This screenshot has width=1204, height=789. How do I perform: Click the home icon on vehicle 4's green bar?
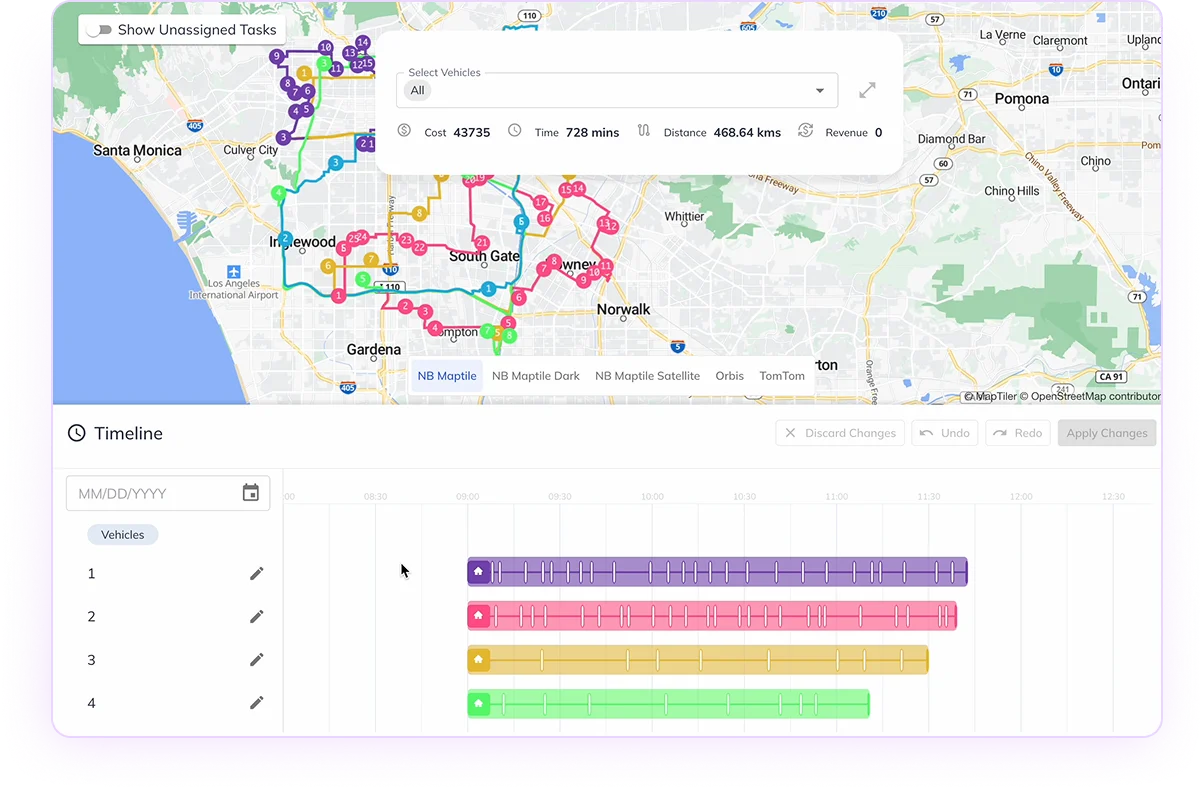click(x=479, y=703)
